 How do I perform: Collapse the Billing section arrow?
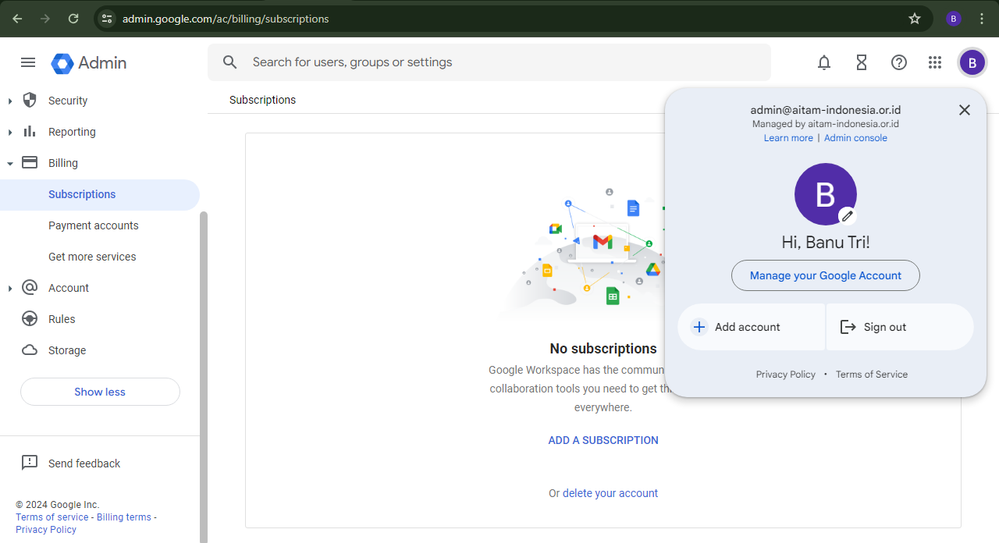click(10, 163)
